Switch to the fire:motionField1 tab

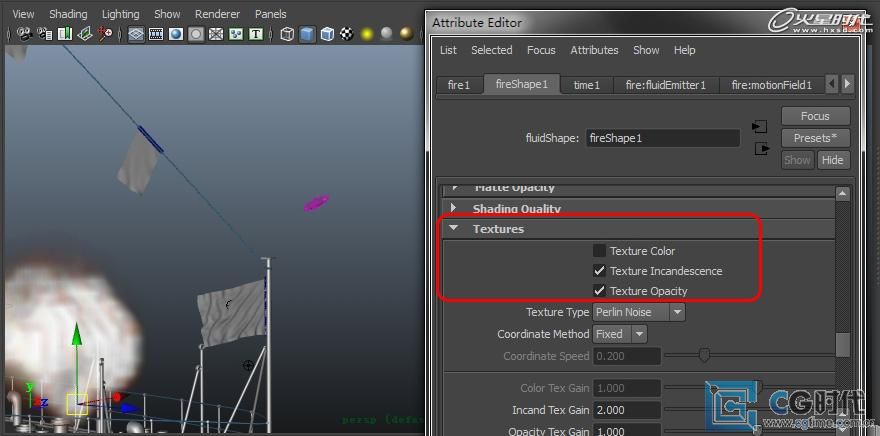tap(772, 85)
